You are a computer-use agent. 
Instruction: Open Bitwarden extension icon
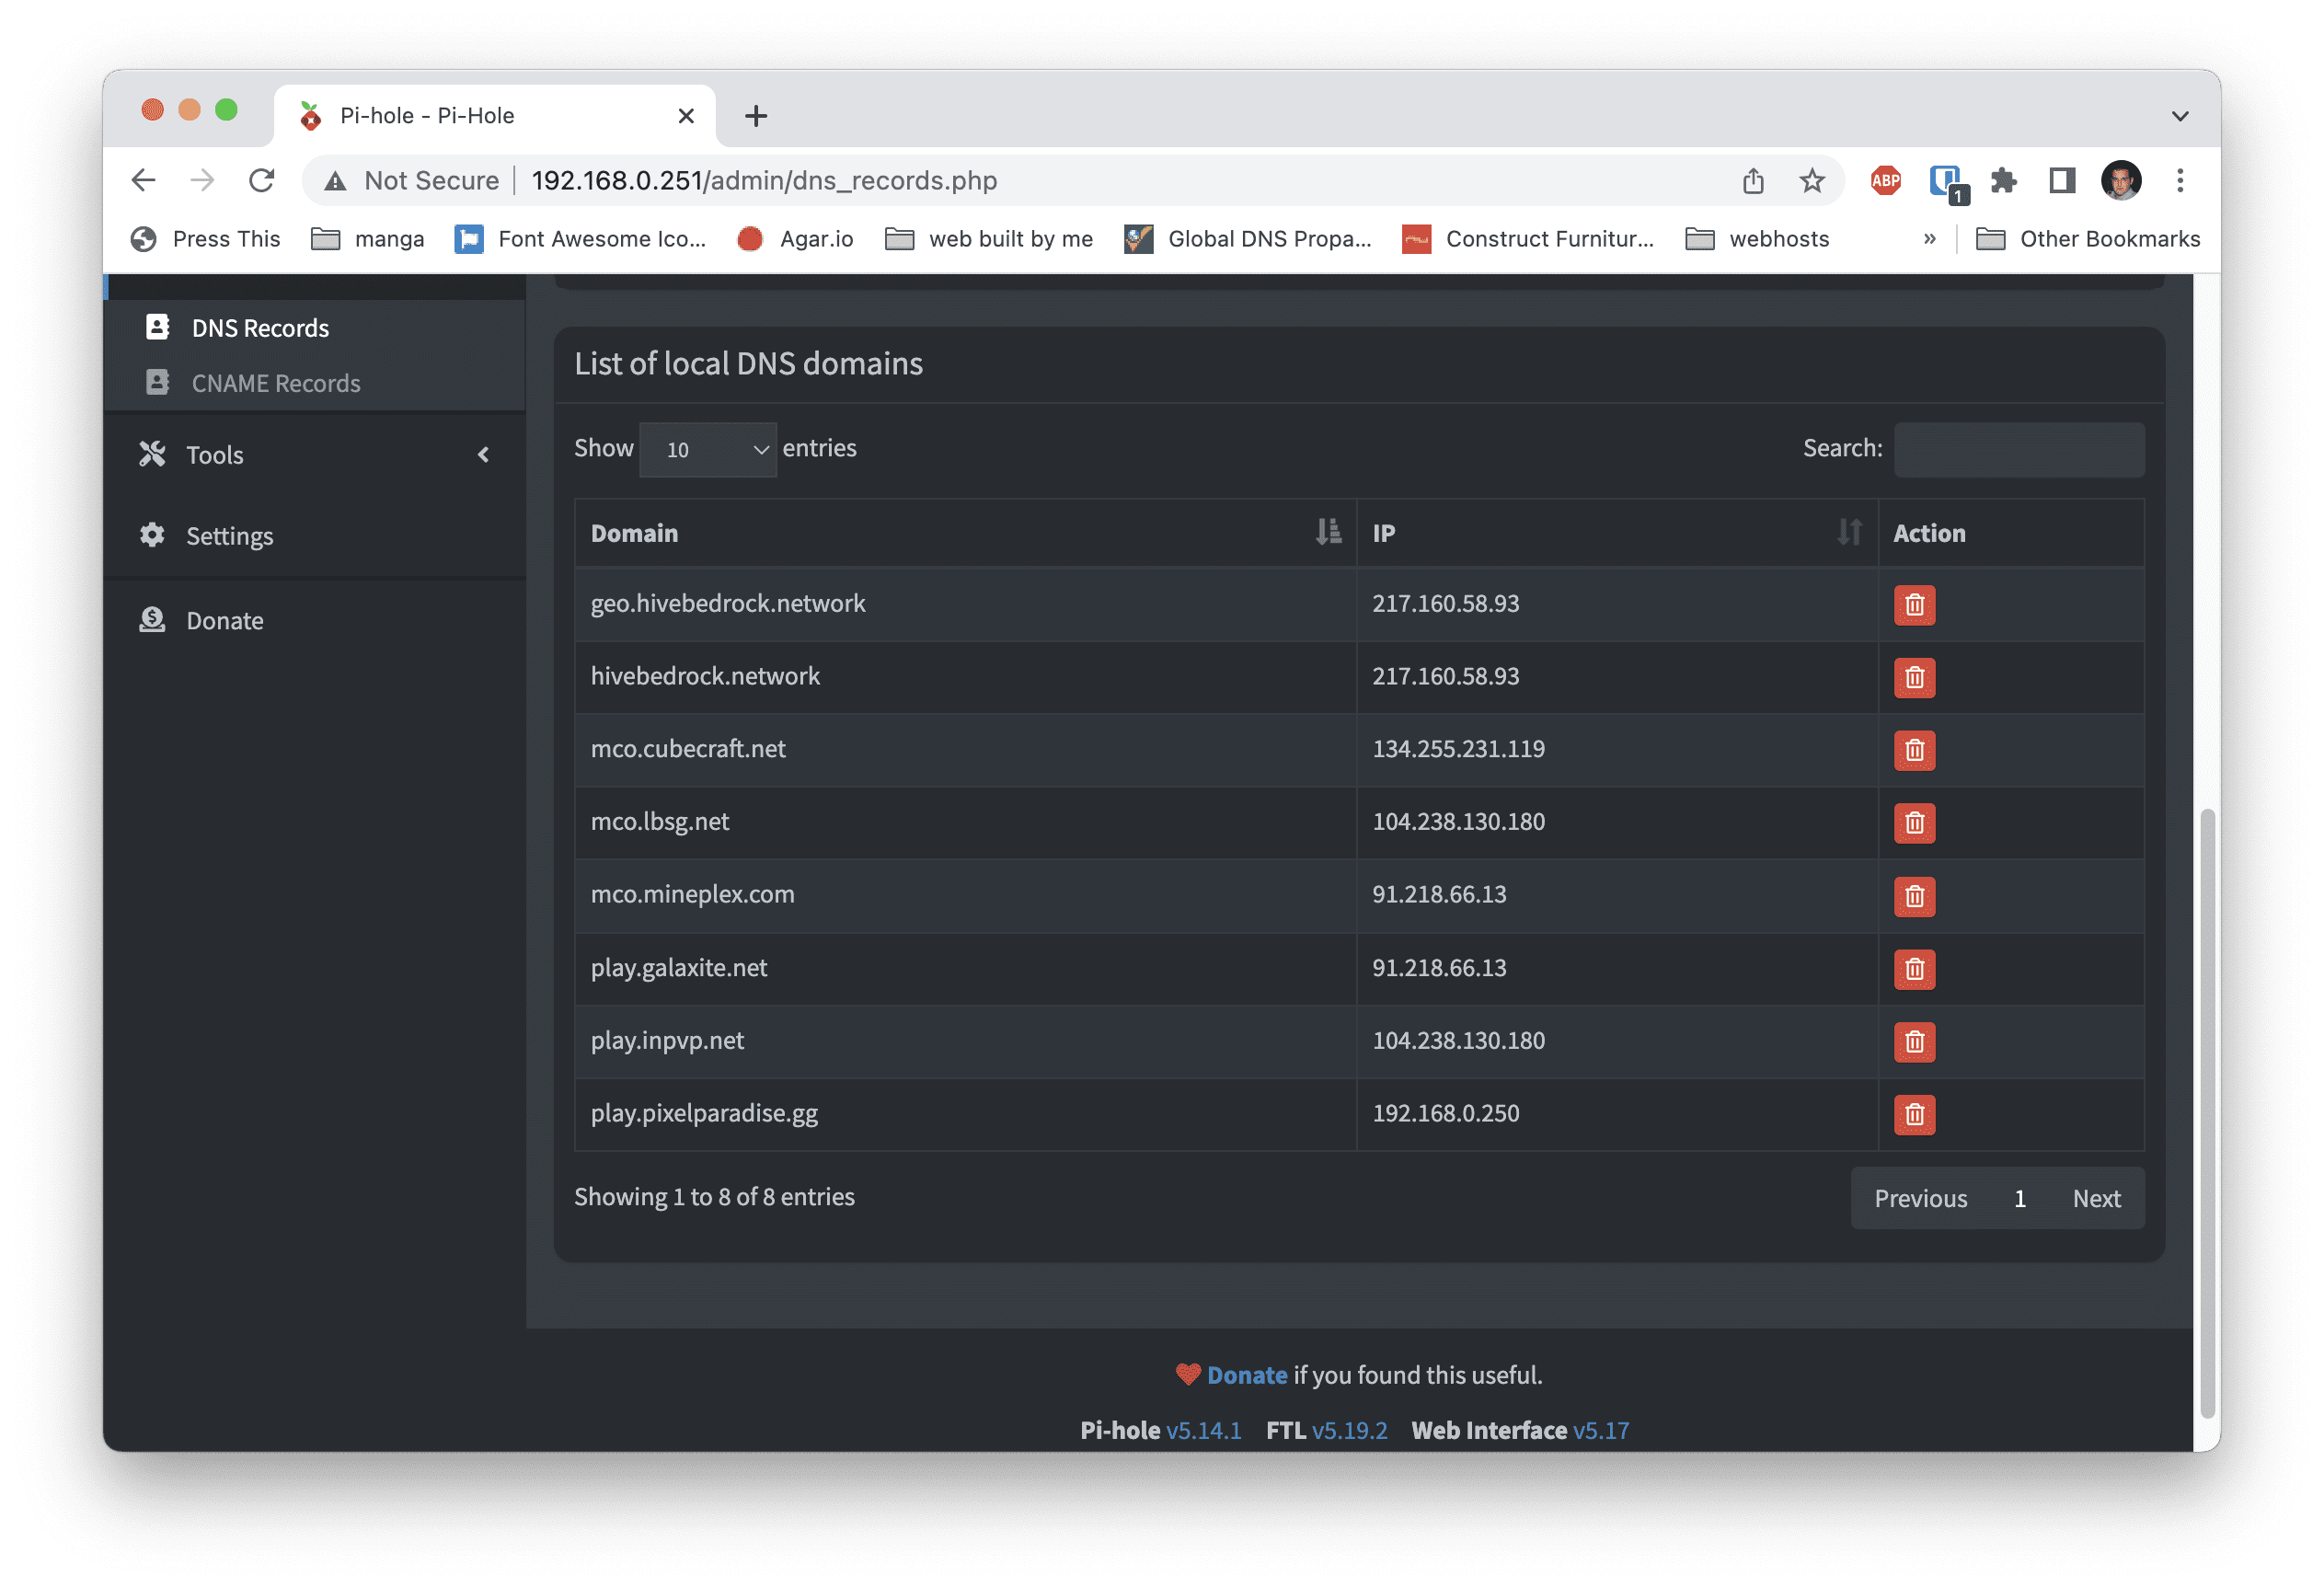[x=1946, y=181]
